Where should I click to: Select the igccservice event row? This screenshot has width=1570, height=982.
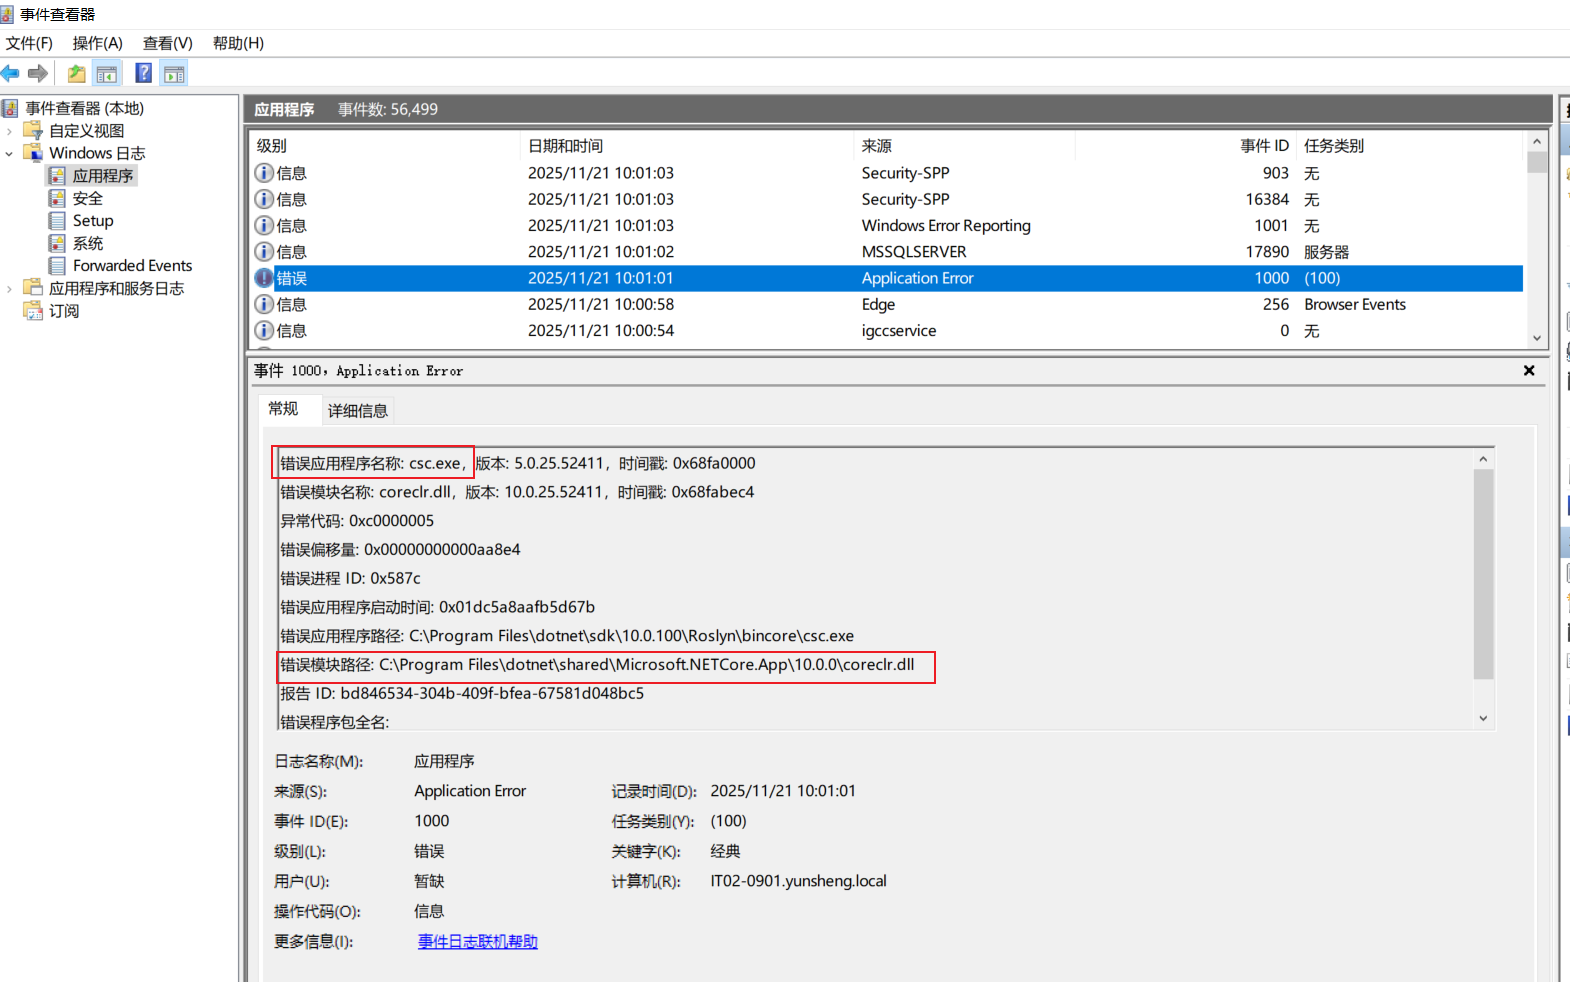click(887, 331)
